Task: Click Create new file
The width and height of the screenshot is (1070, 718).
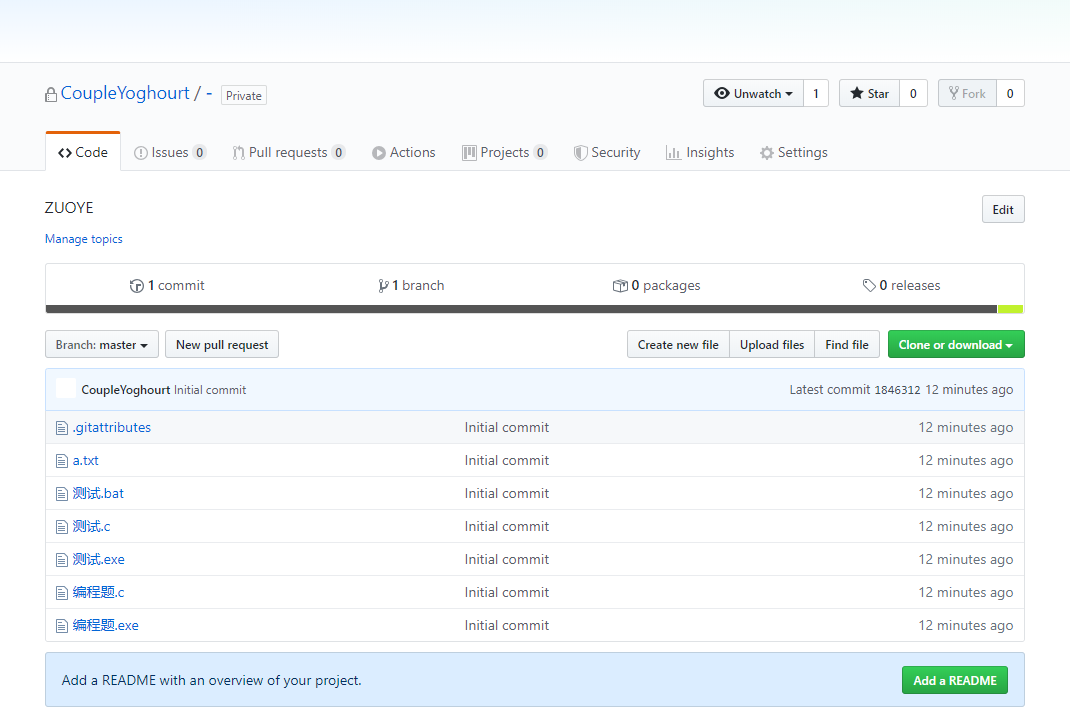Action: coord(678,345)
